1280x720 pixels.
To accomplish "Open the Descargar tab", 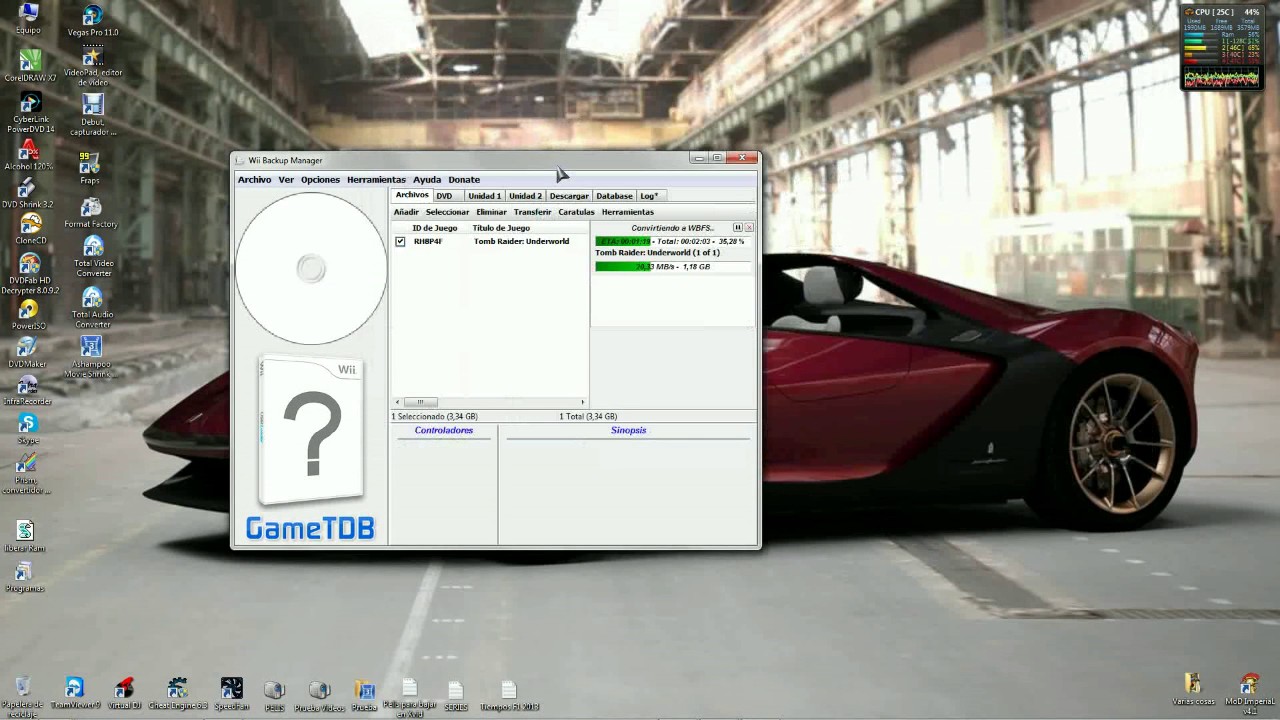I will click(x=569, y=196).
